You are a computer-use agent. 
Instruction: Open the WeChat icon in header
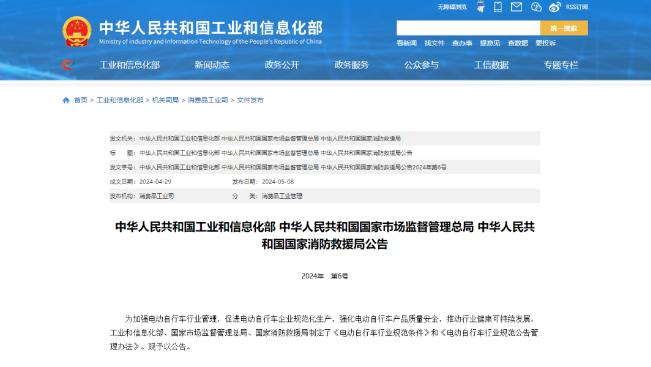536,7
